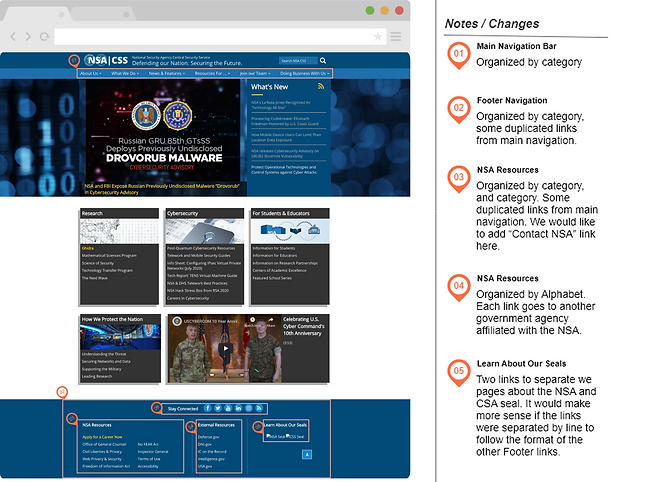Open Careers in Cybersecurity link
This screenshot has width=646, height=482.
pyautogui.click(x=188, y=298)
